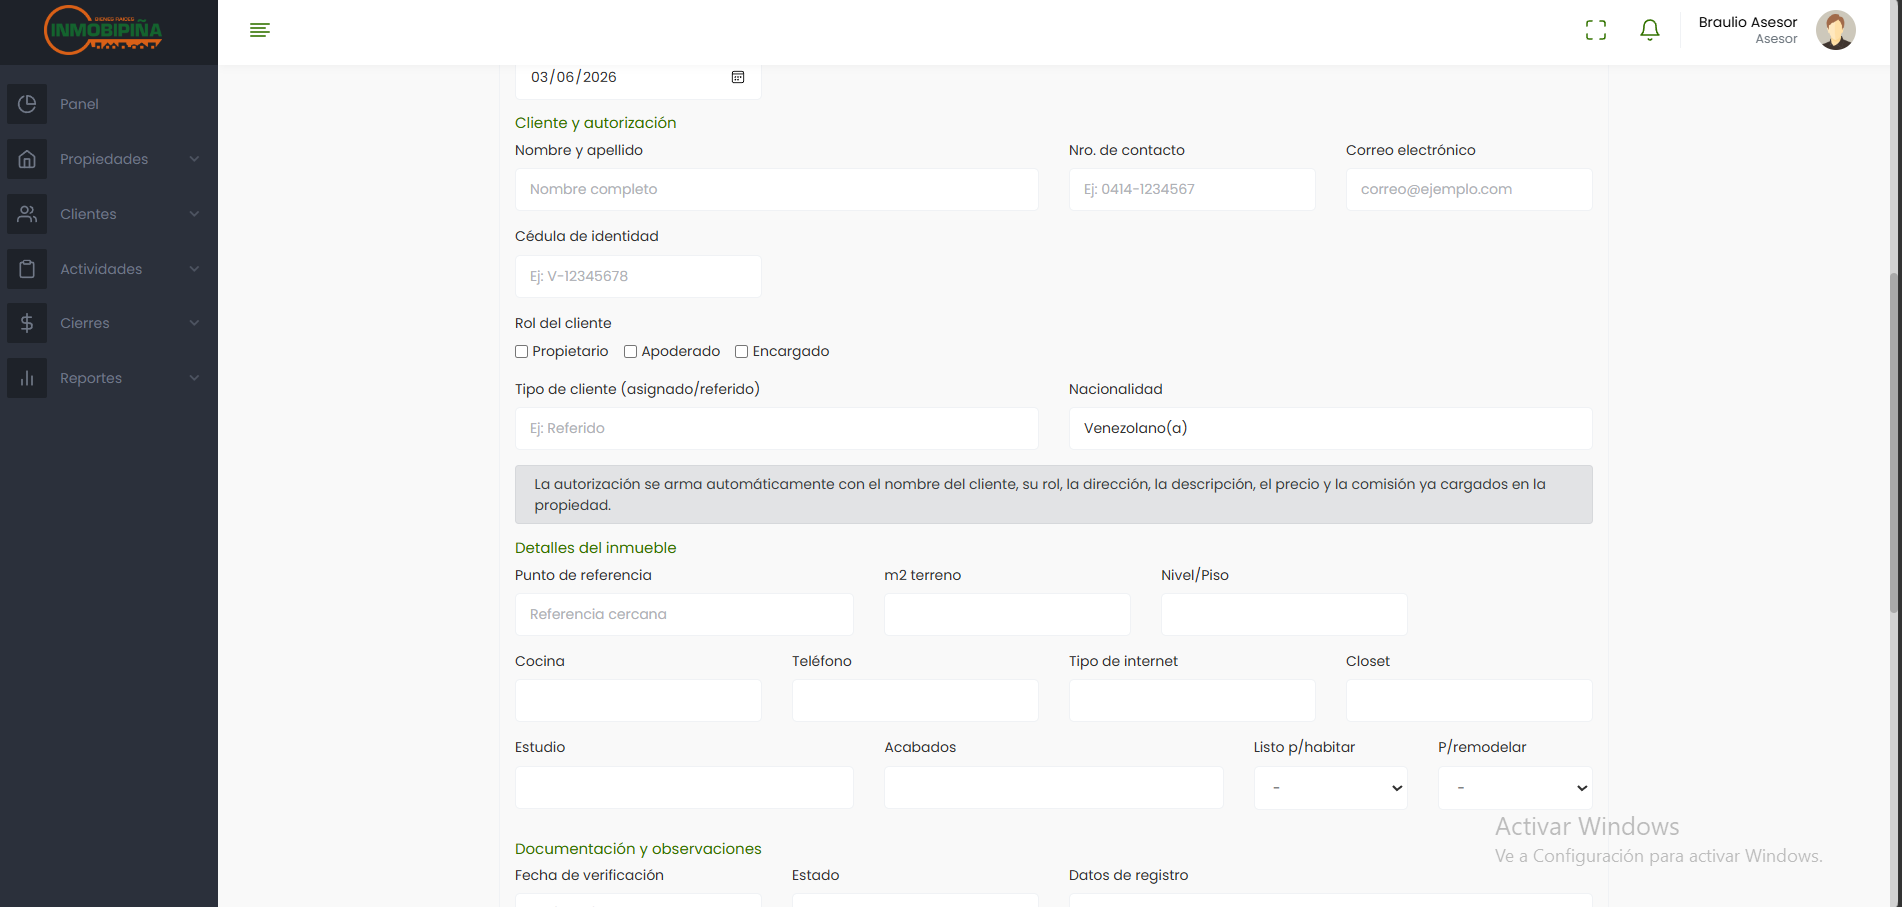Click the 'Rol del cliente' label

pyautogui.click(x=563, y=323)
